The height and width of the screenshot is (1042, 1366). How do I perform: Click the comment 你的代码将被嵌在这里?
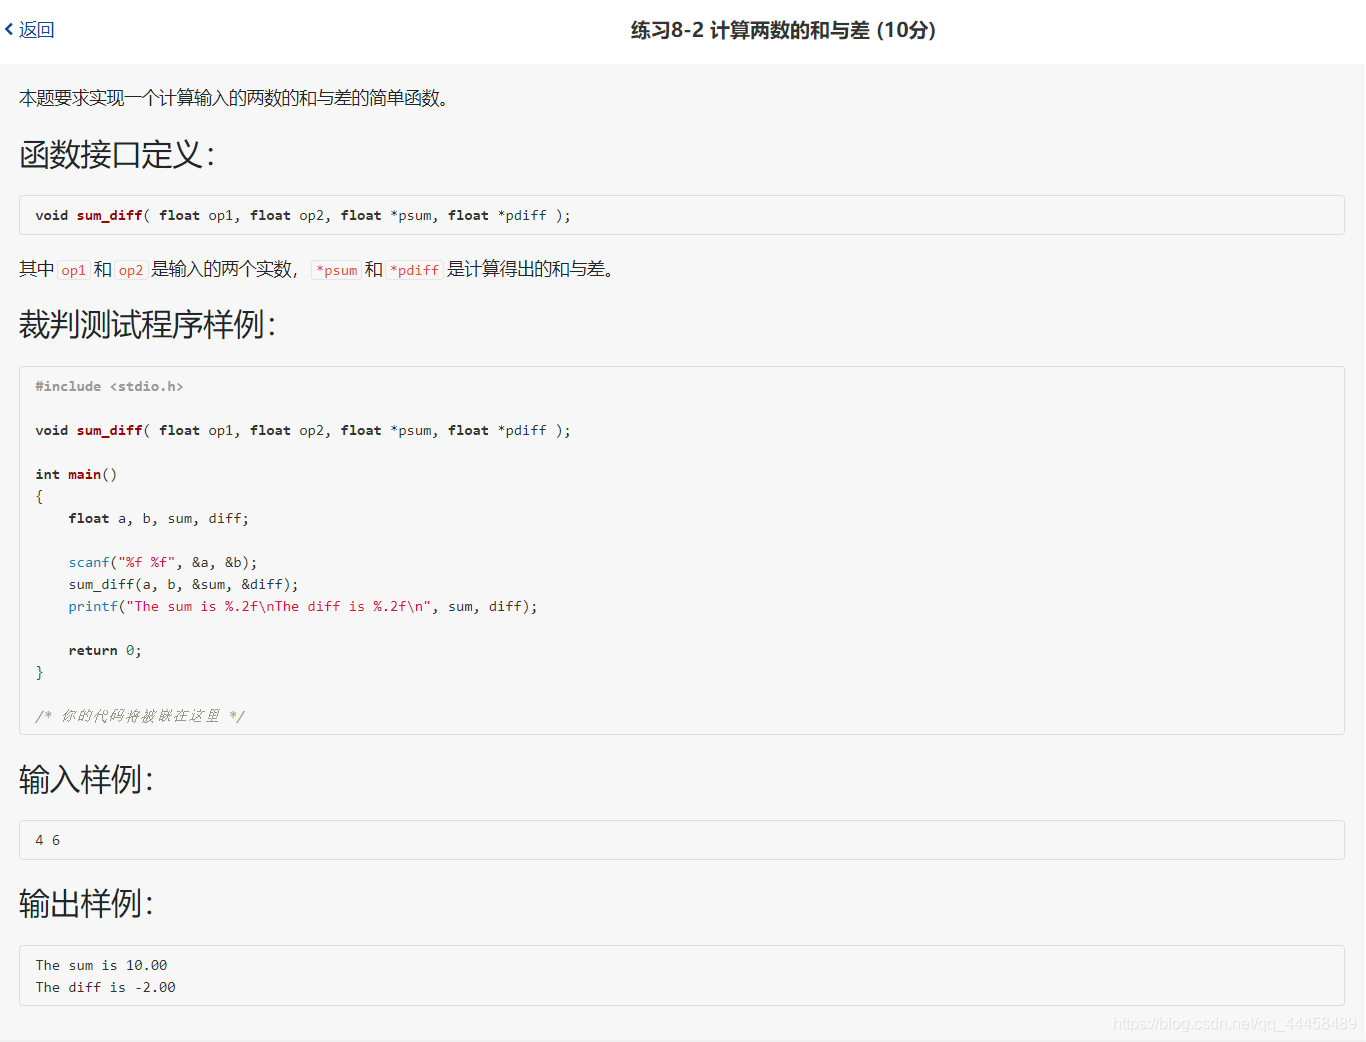pyautogui.click(x=140, y=716)
